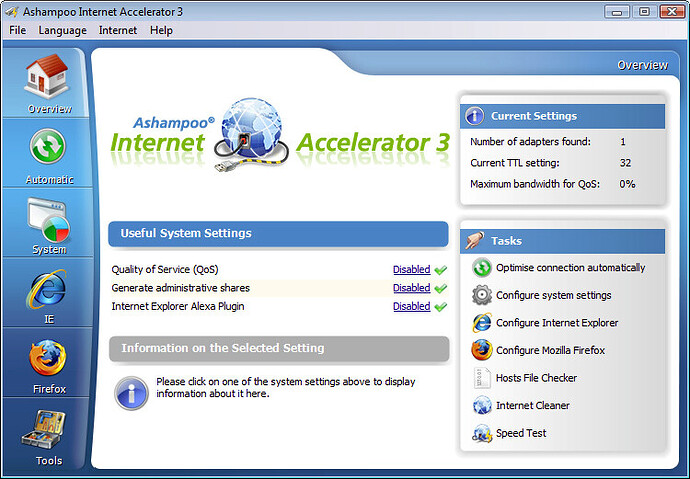
Task: Click Optimise connection automatically task
Action: click(x=570, y=268)
